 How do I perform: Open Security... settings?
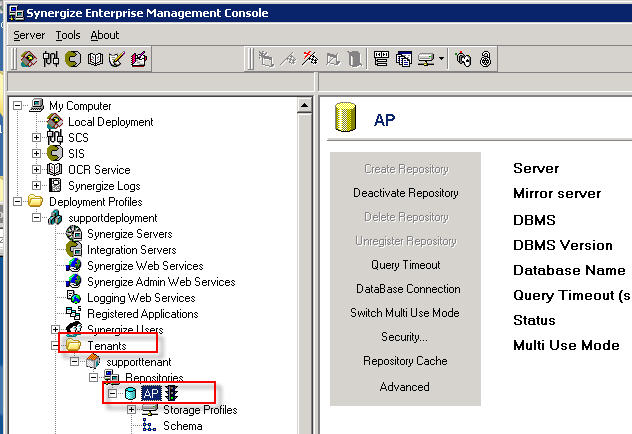tap(404, 336)
